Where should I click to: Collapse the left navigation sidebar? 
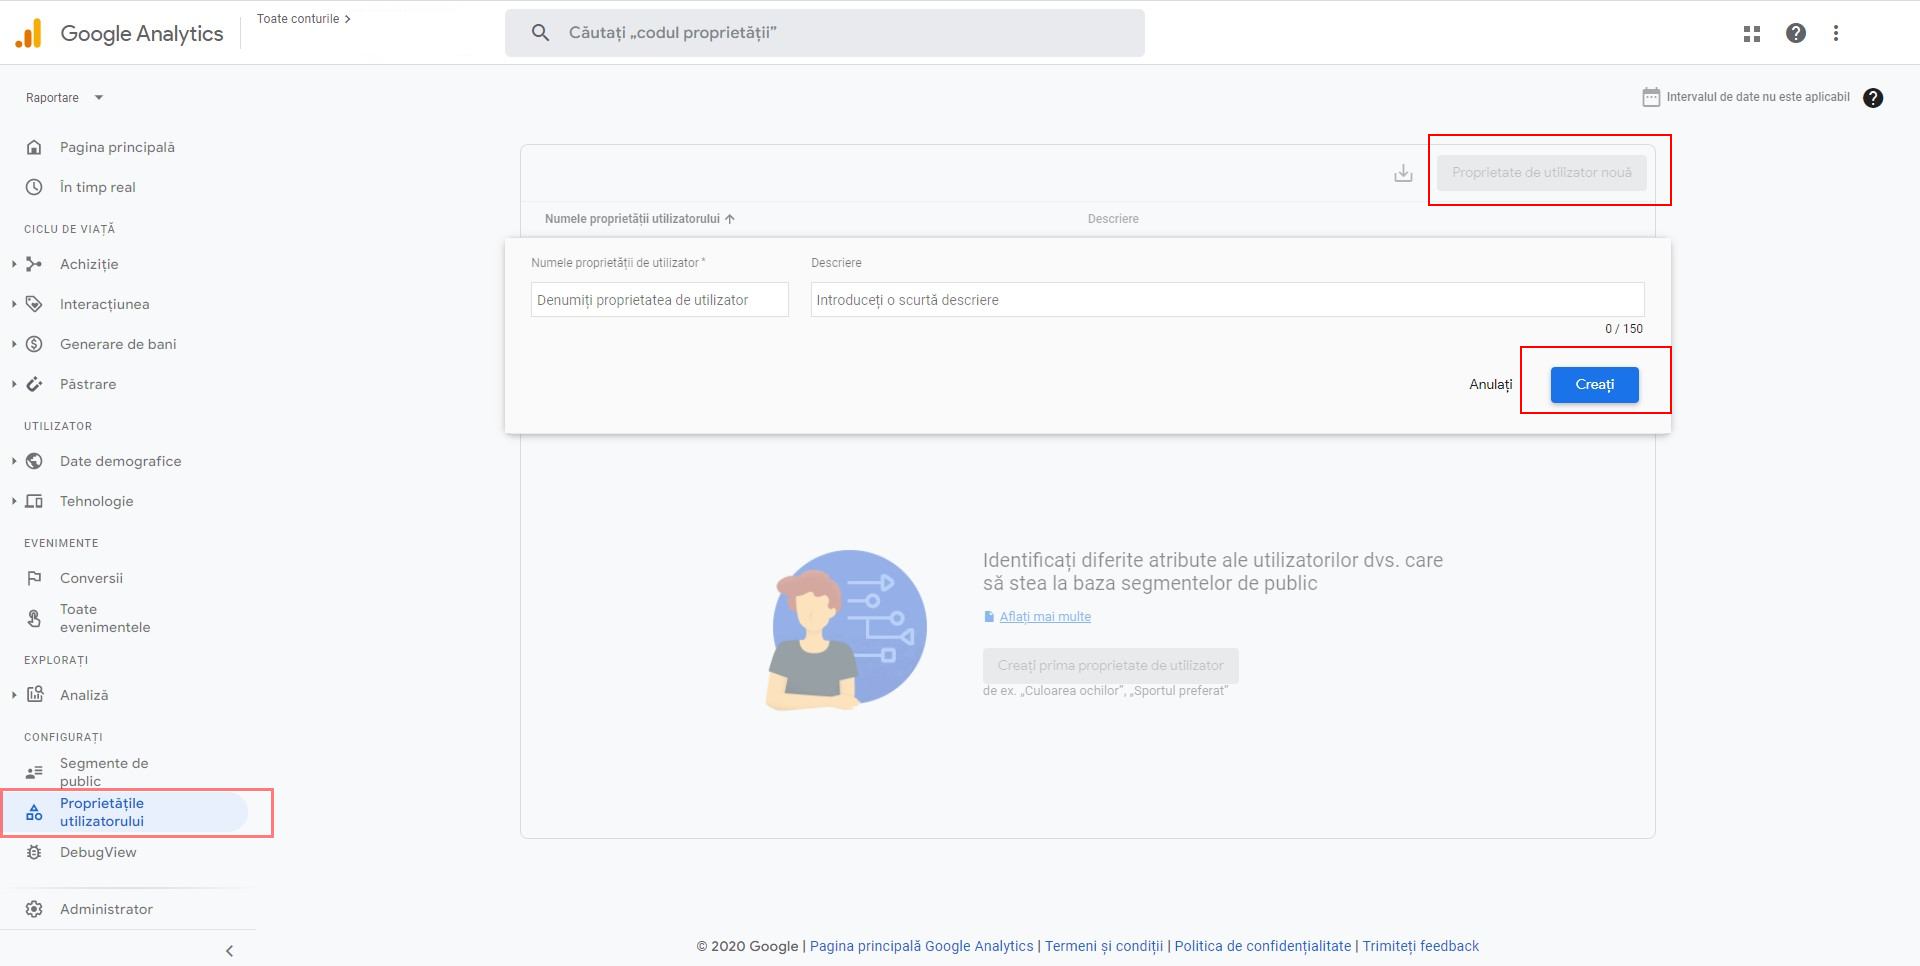click(x=229, y=951)
